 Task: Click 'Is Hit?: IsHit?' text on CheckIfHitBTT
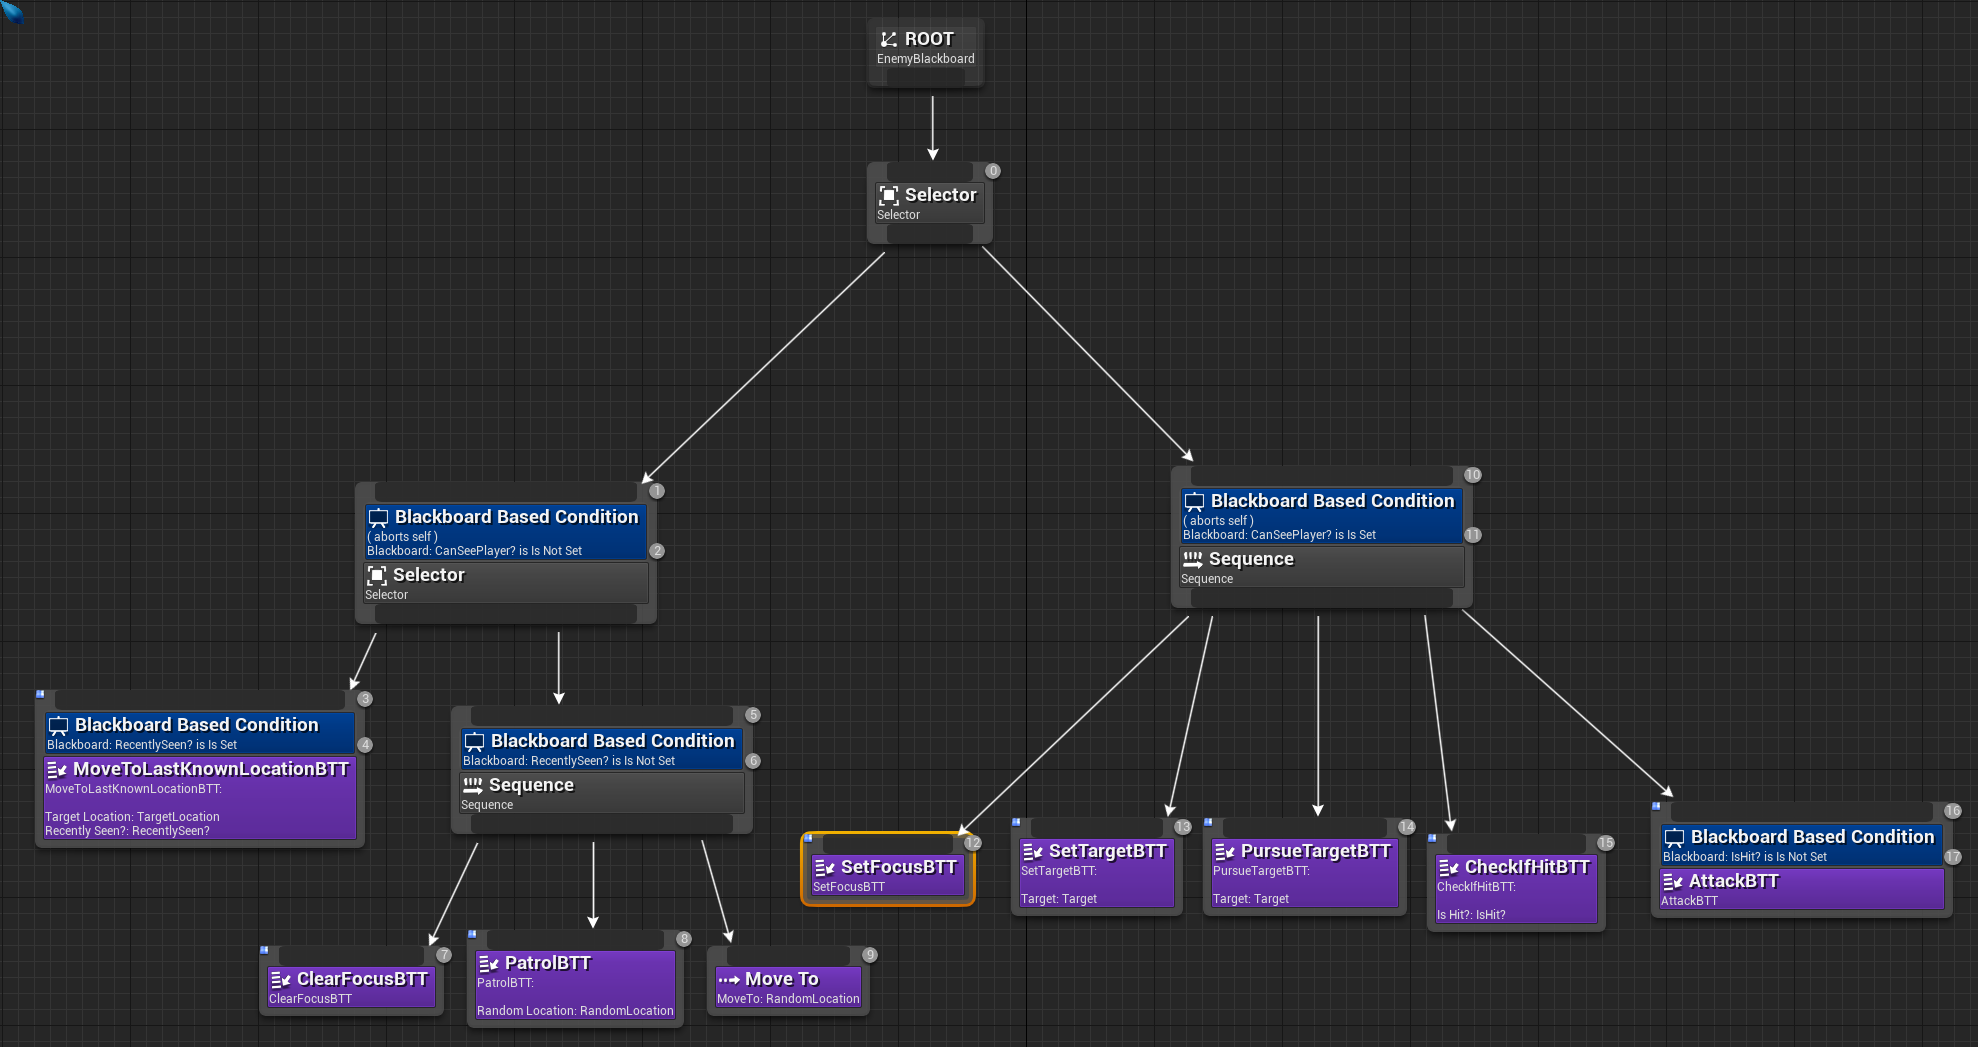1471,915
